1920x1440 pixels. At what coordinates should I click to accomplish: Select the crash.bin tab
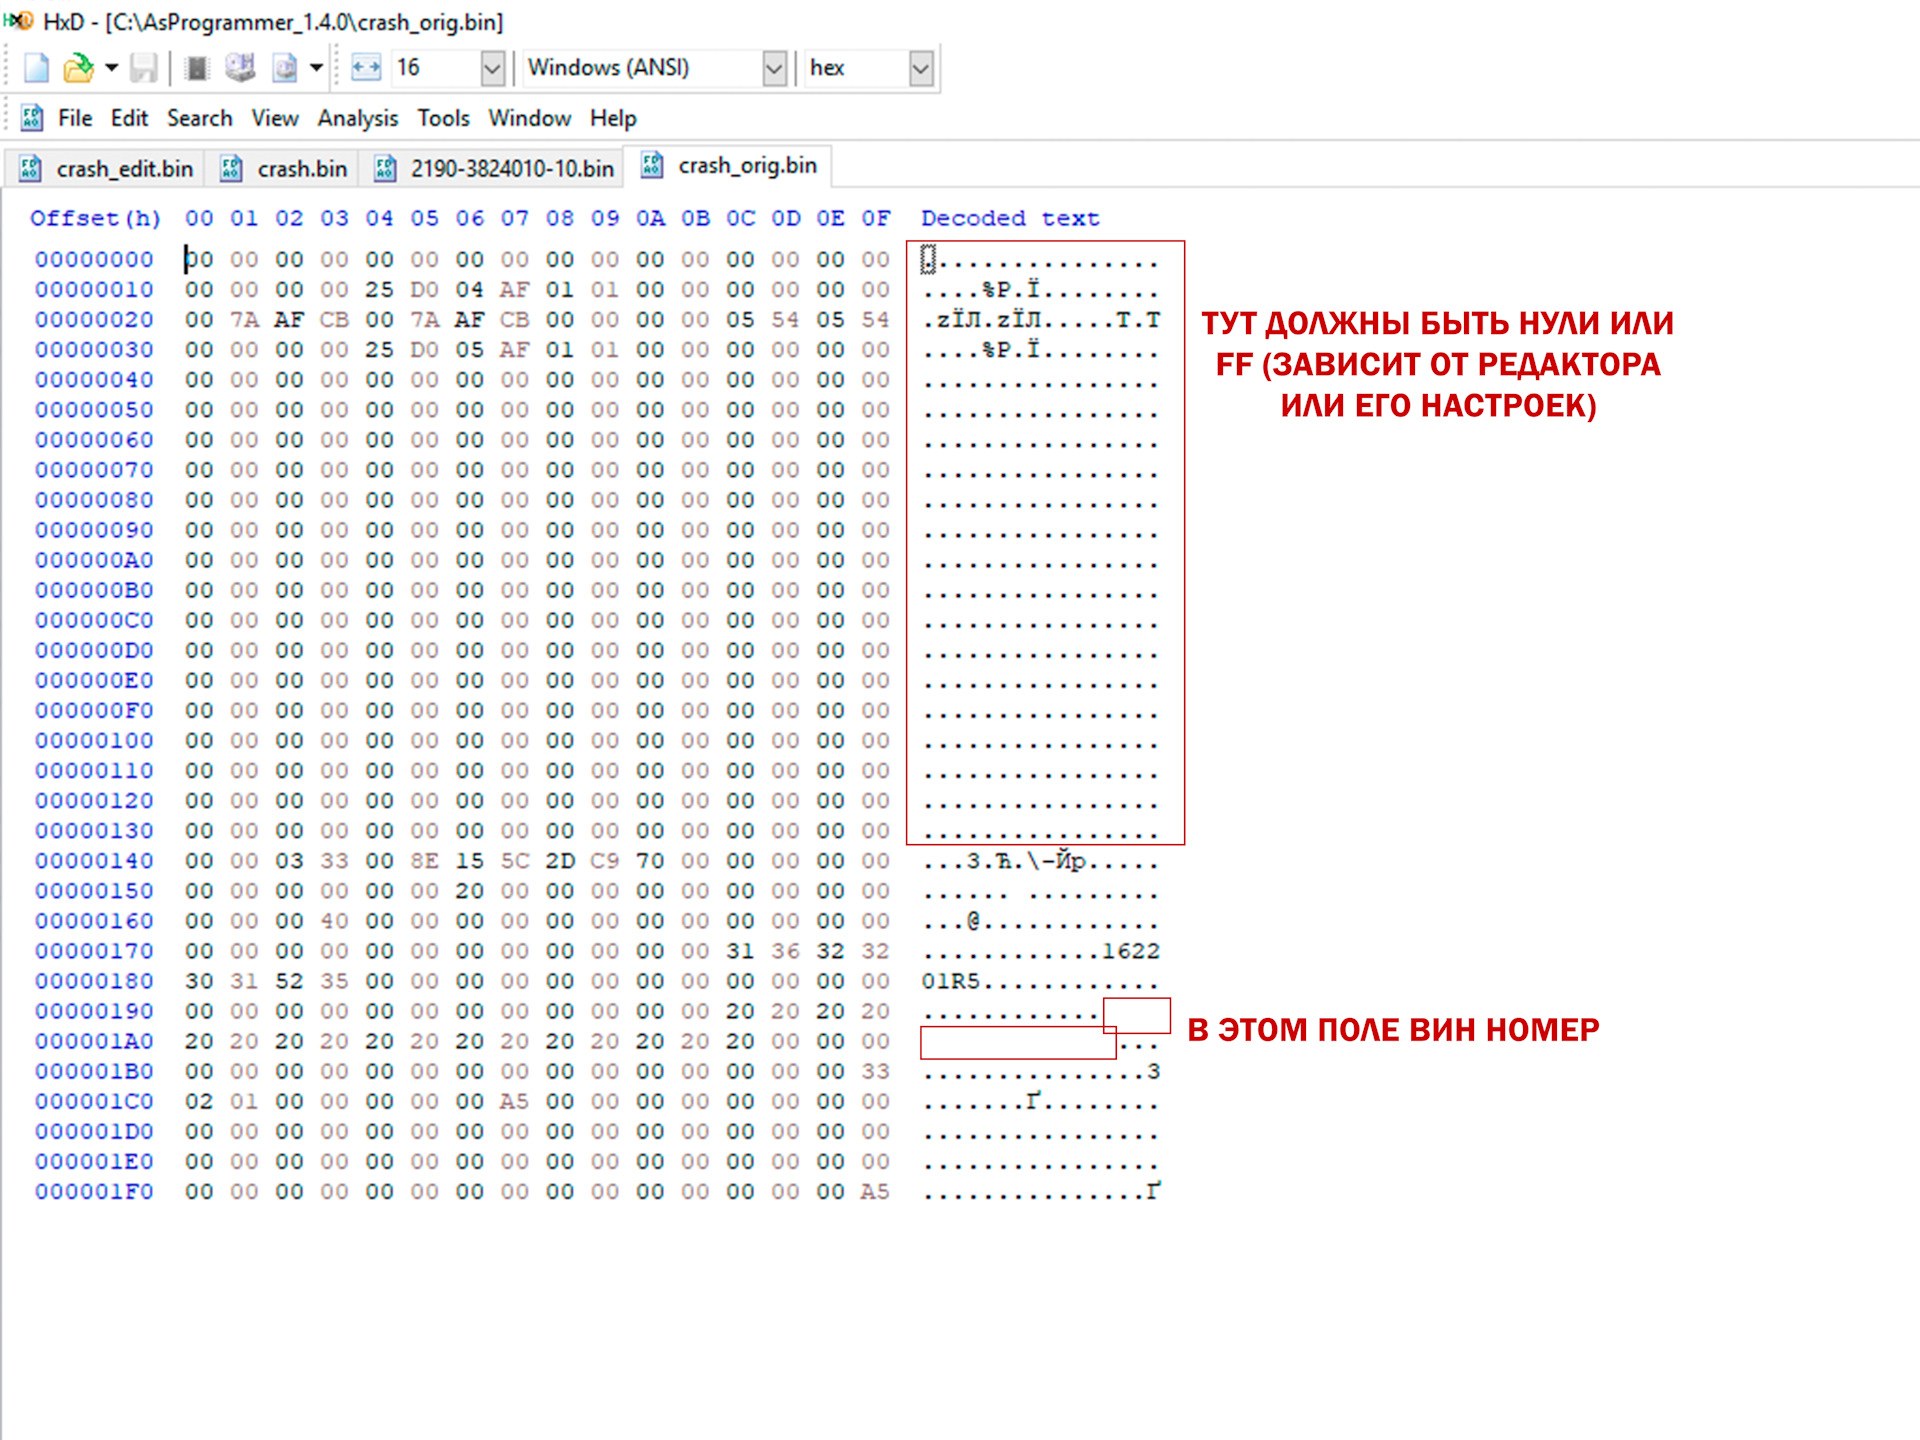point(285,169)
